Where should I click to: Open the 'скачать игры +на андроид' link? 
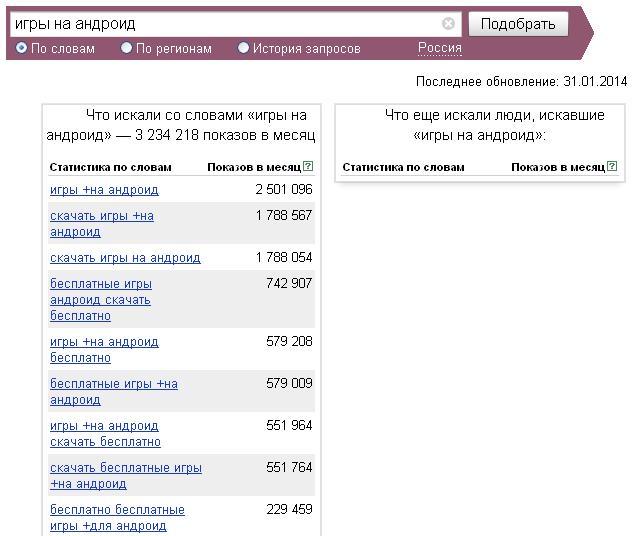[102, 224]
